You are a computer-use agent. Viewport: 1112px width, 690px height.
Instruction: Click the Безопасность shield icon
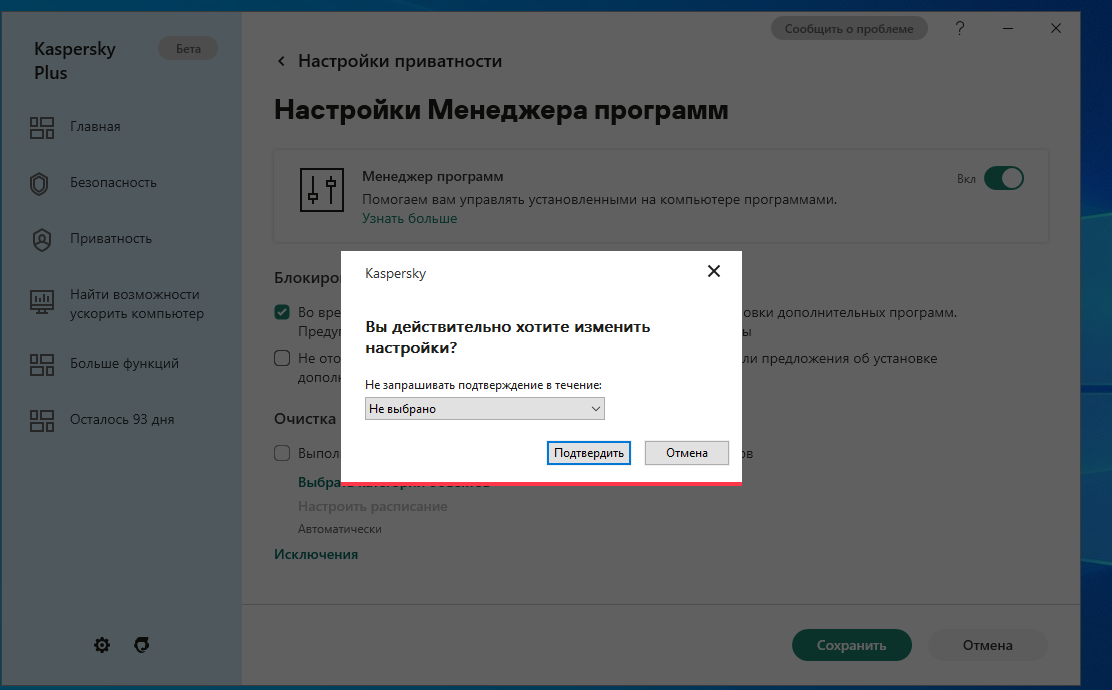tap(39, 184)
